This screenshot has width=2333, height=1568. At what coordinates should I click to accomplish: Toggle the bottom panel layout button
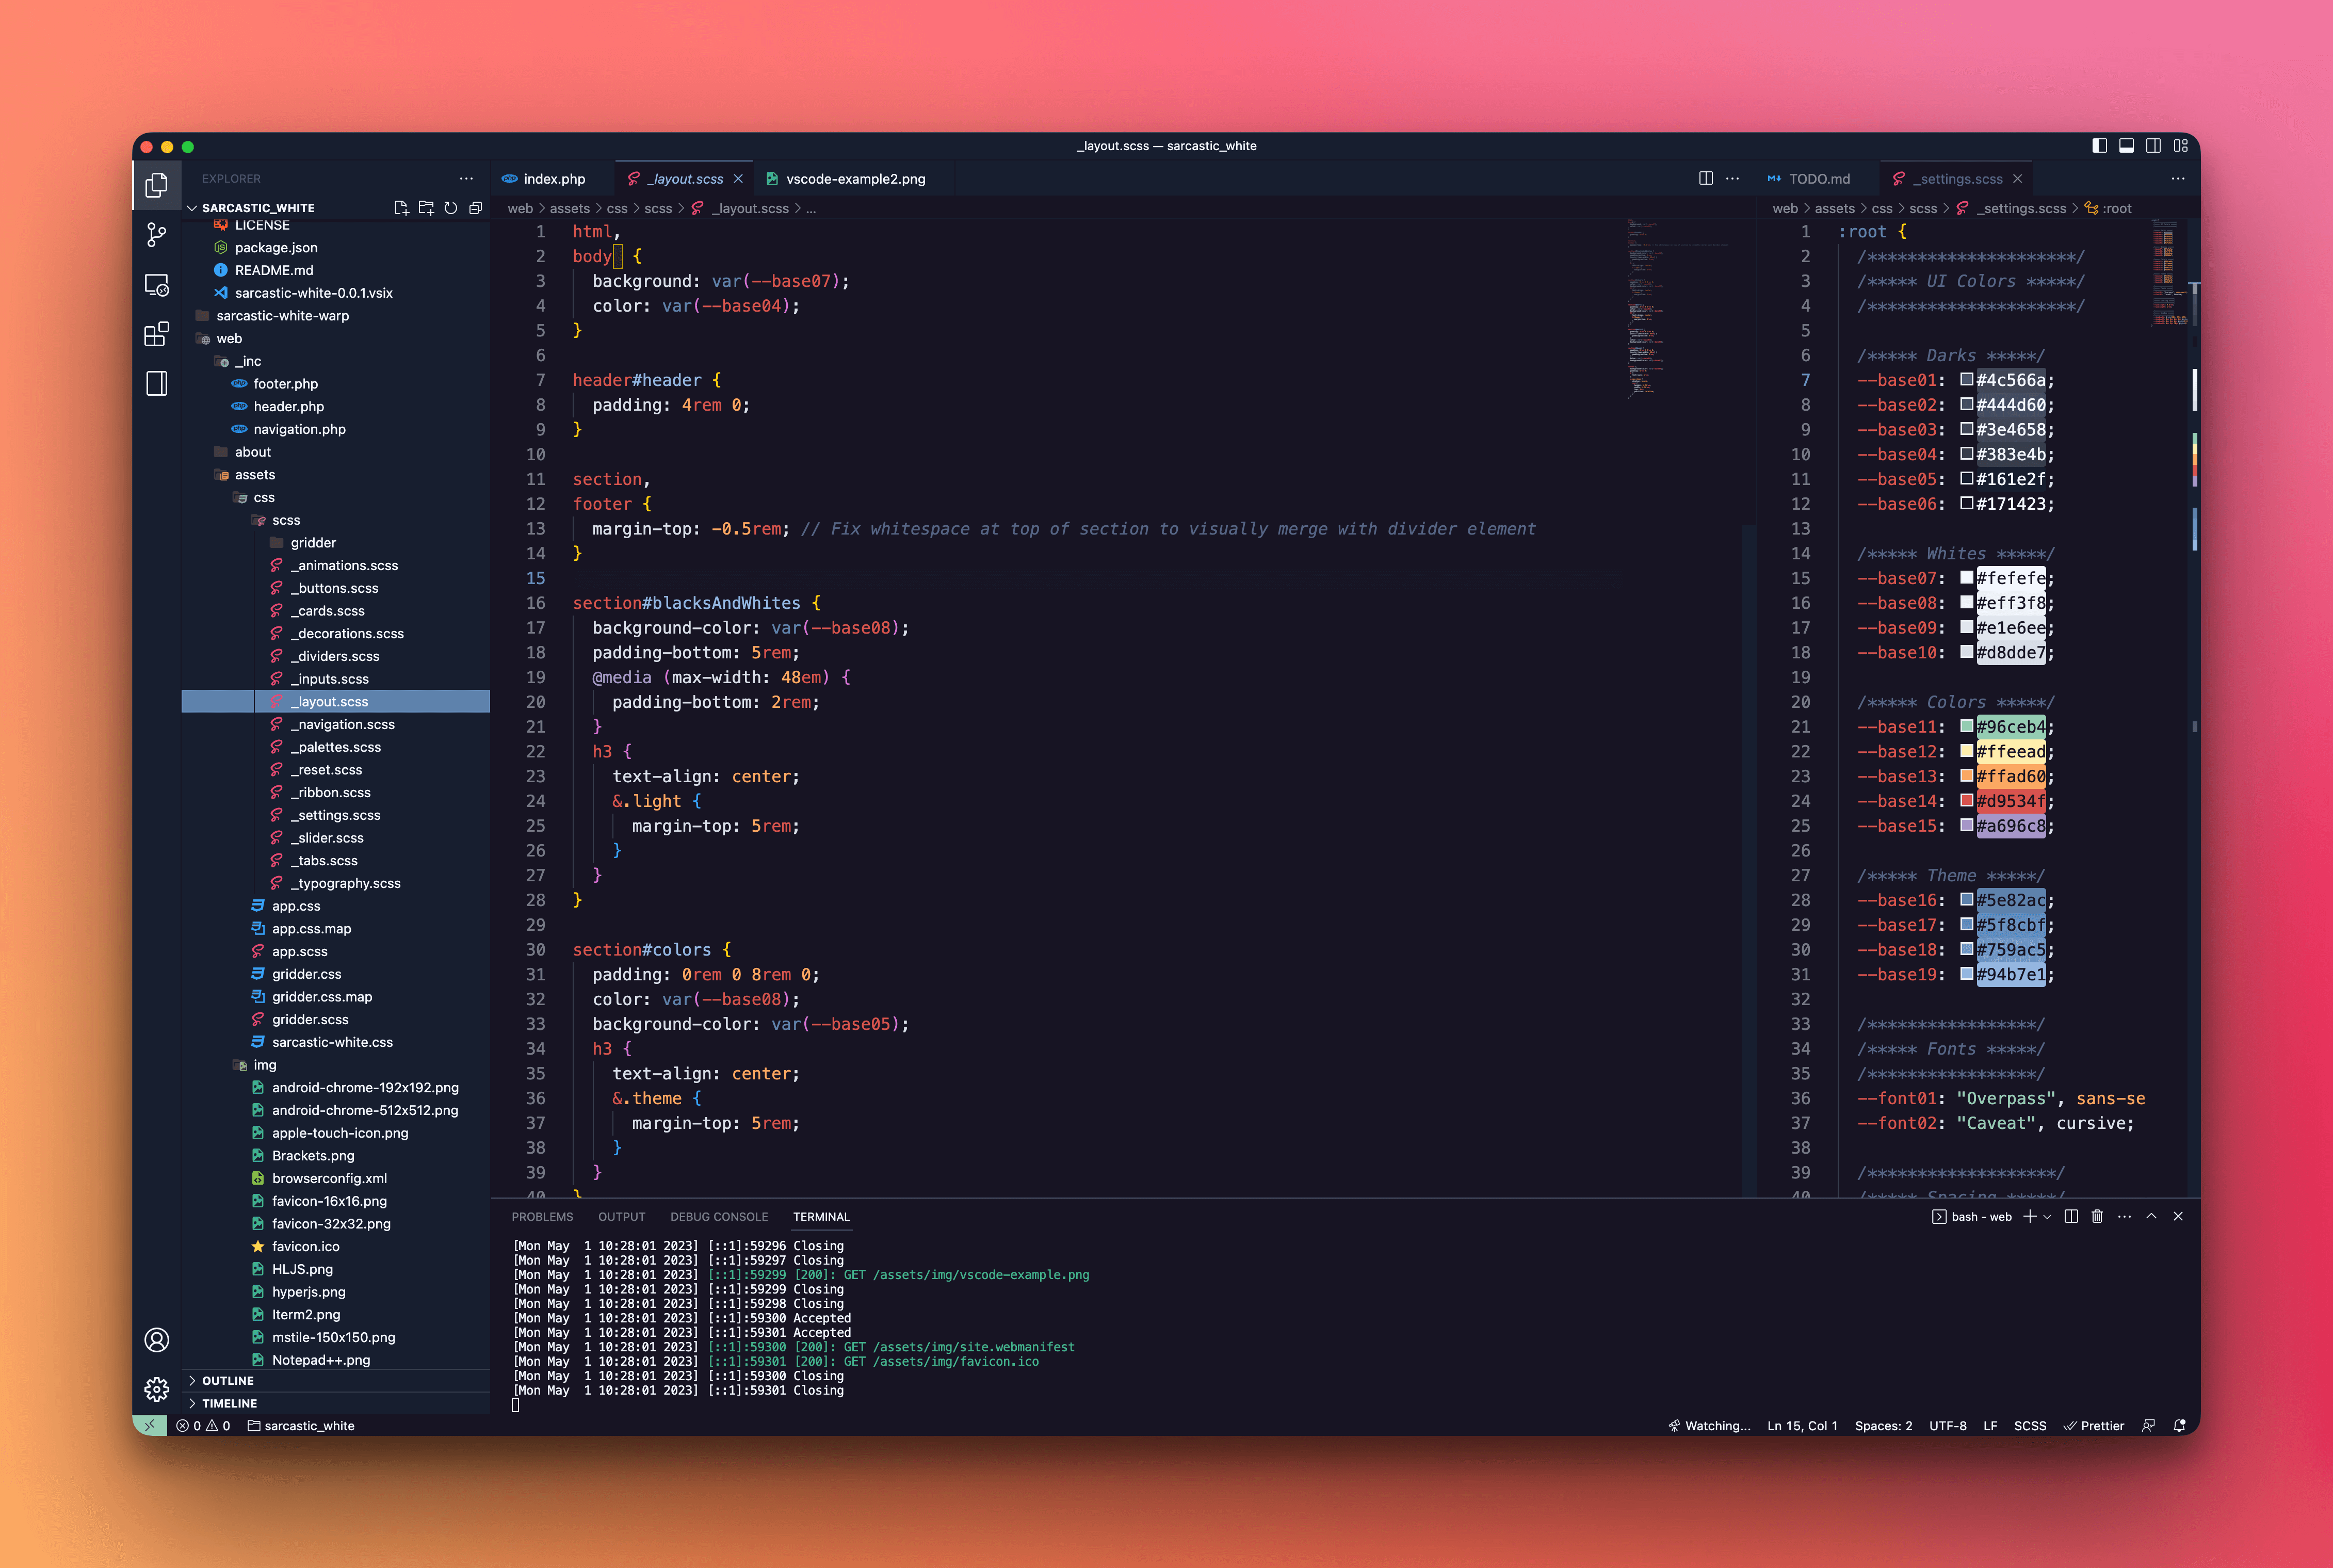2126,146
